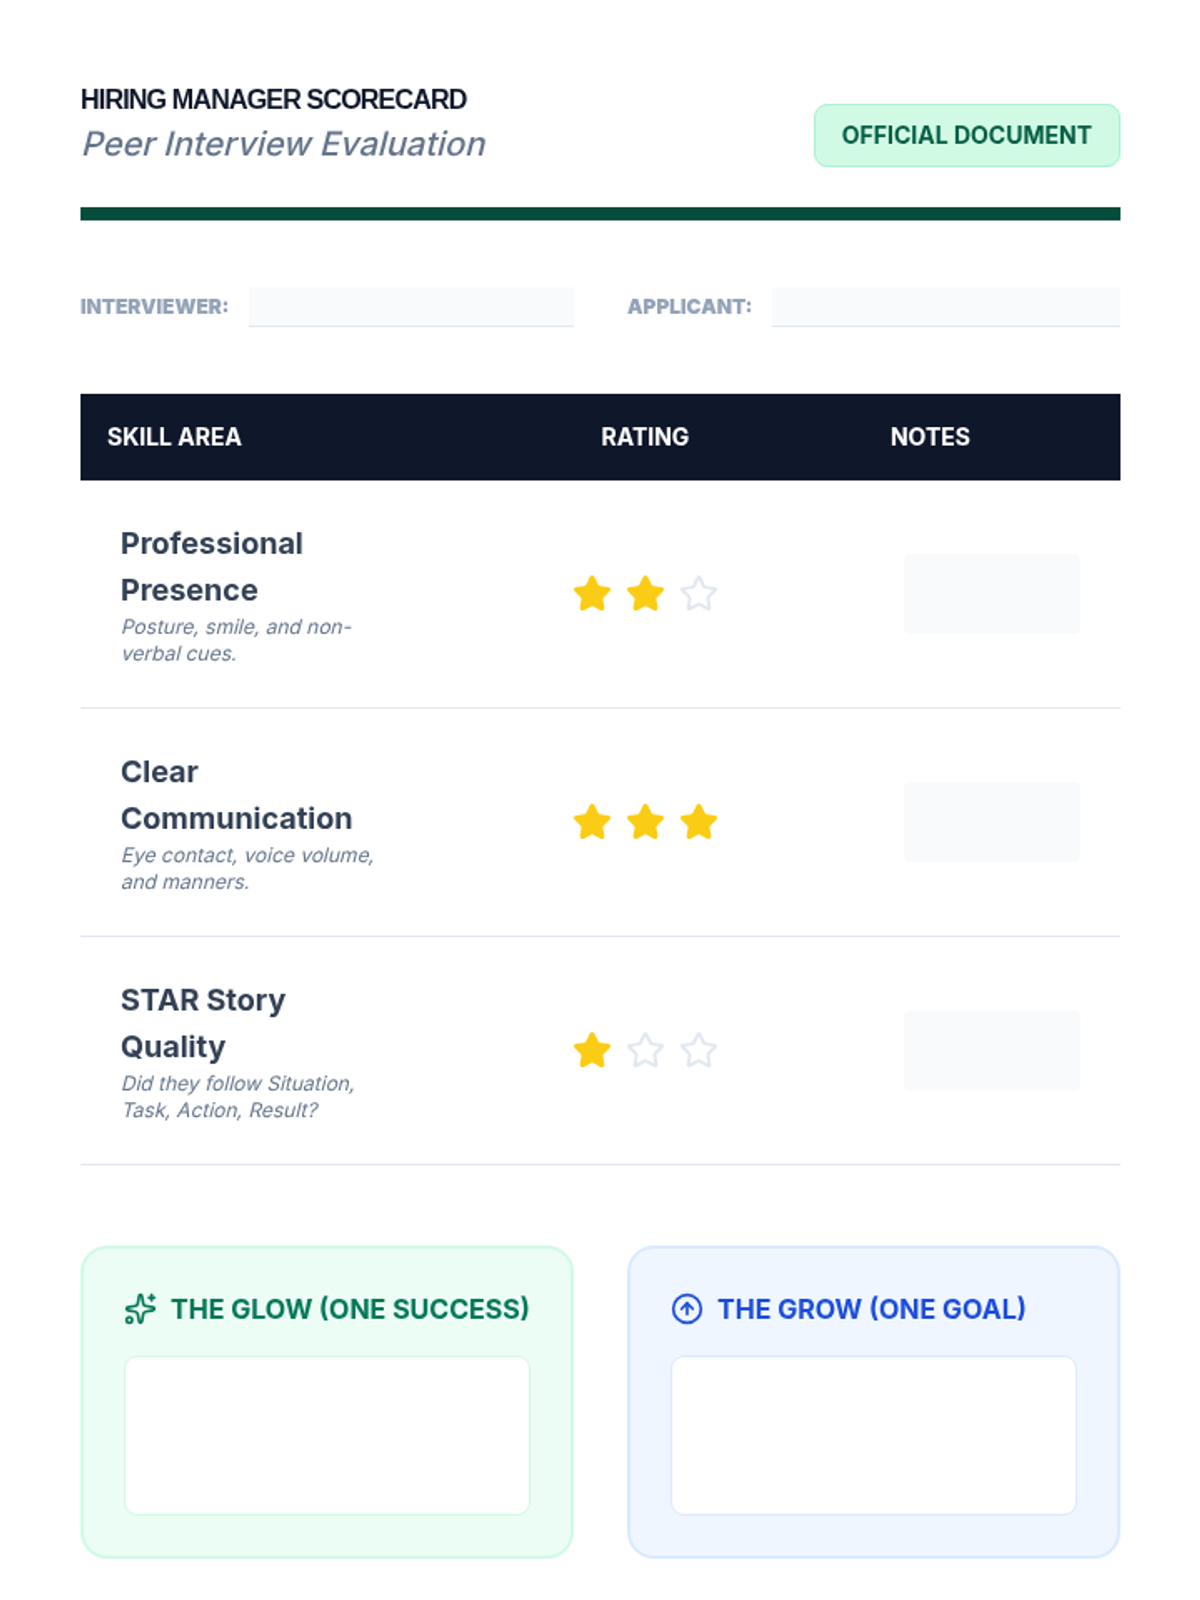Set Professional Presence rating to one star
This screenshot has width=1200, height=1600.
pos(592,594)
